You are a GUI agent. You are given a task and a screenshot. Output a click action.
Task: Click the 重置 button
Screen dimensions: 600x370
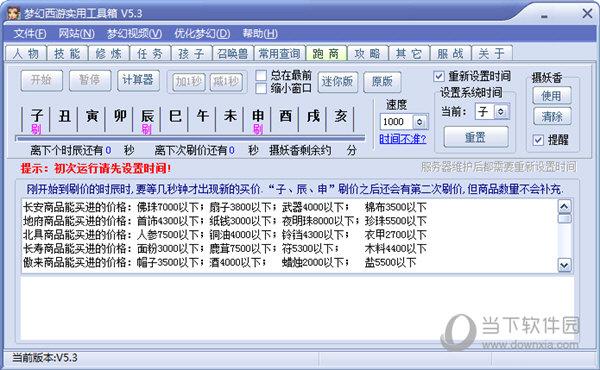[476, 137]
